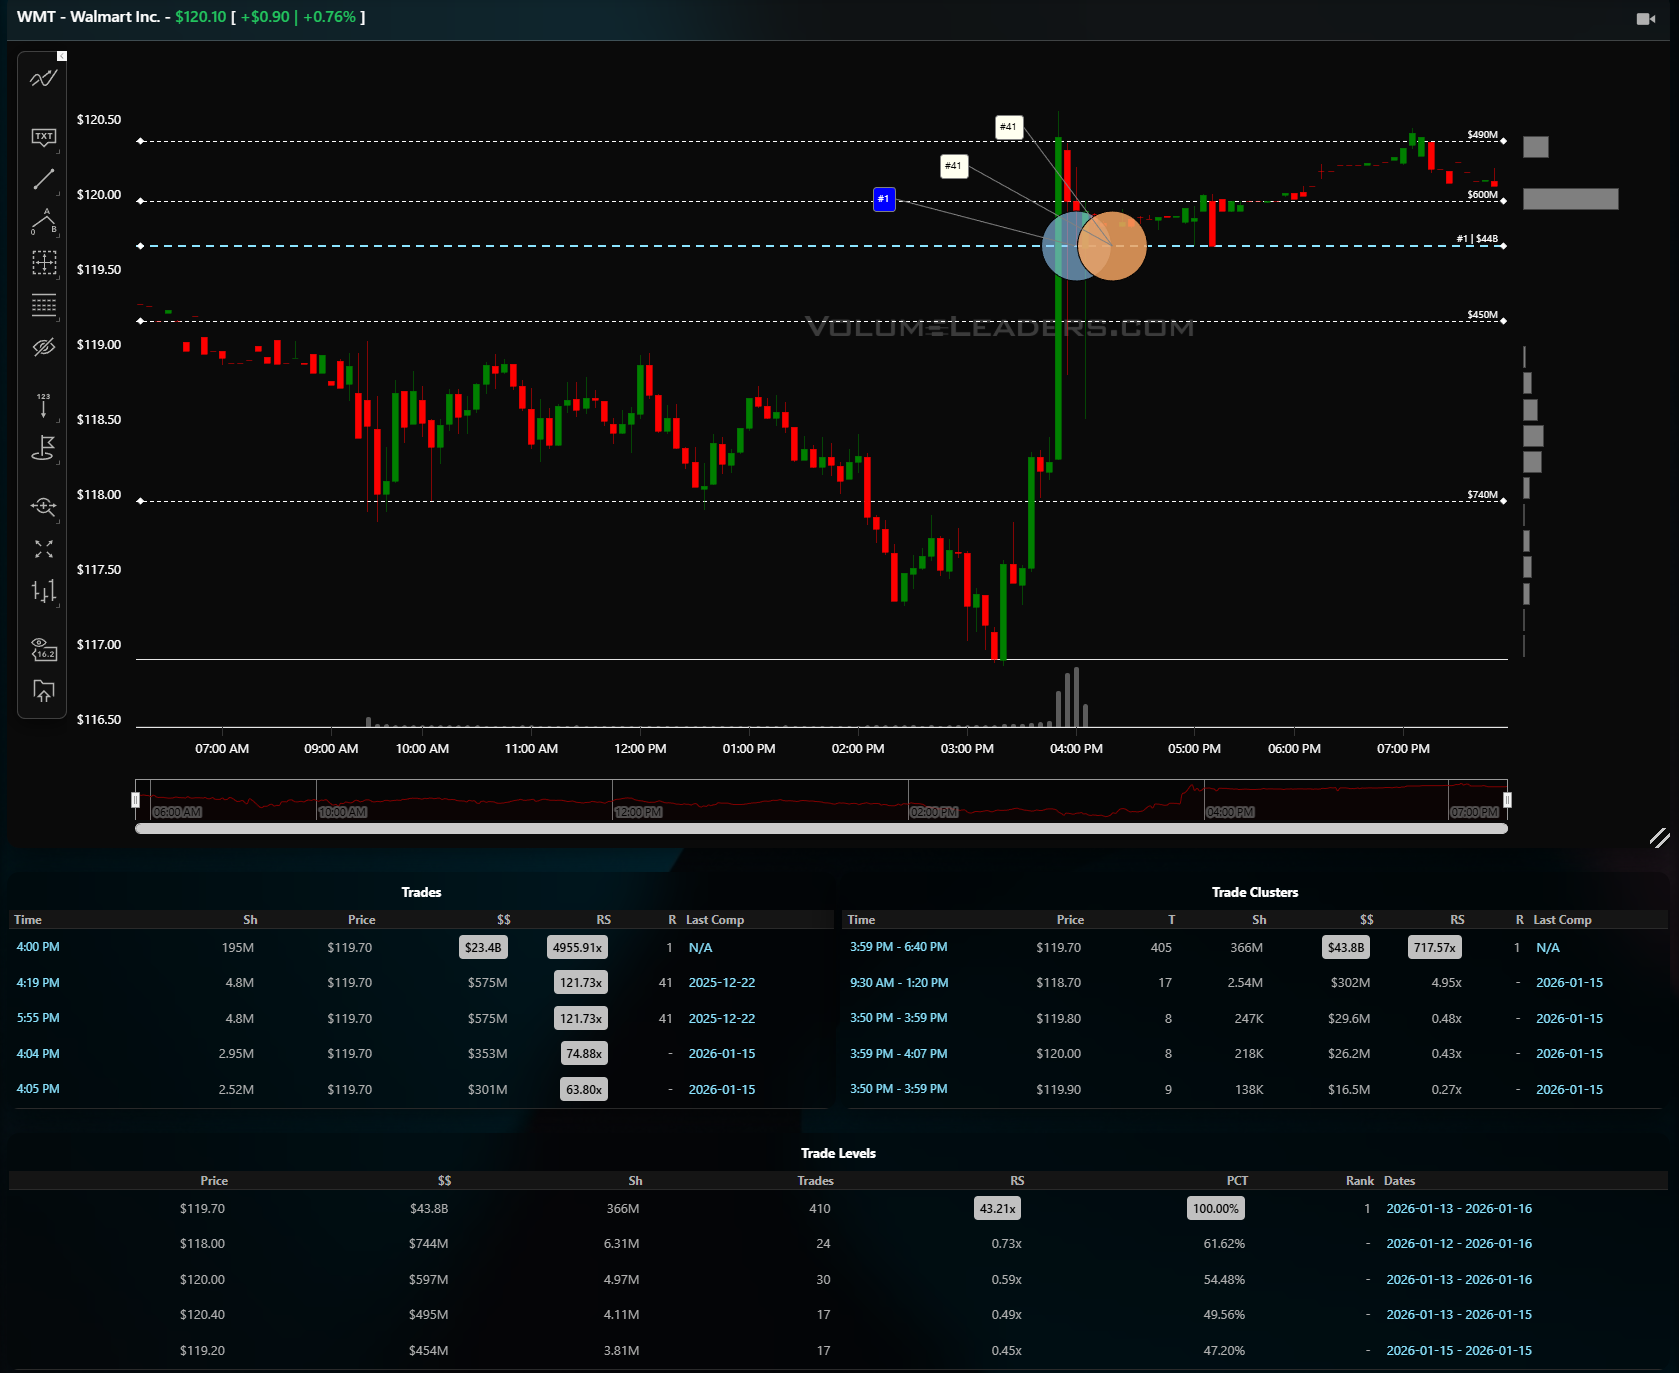Select the trend line drawing tool

pos(43,179)
